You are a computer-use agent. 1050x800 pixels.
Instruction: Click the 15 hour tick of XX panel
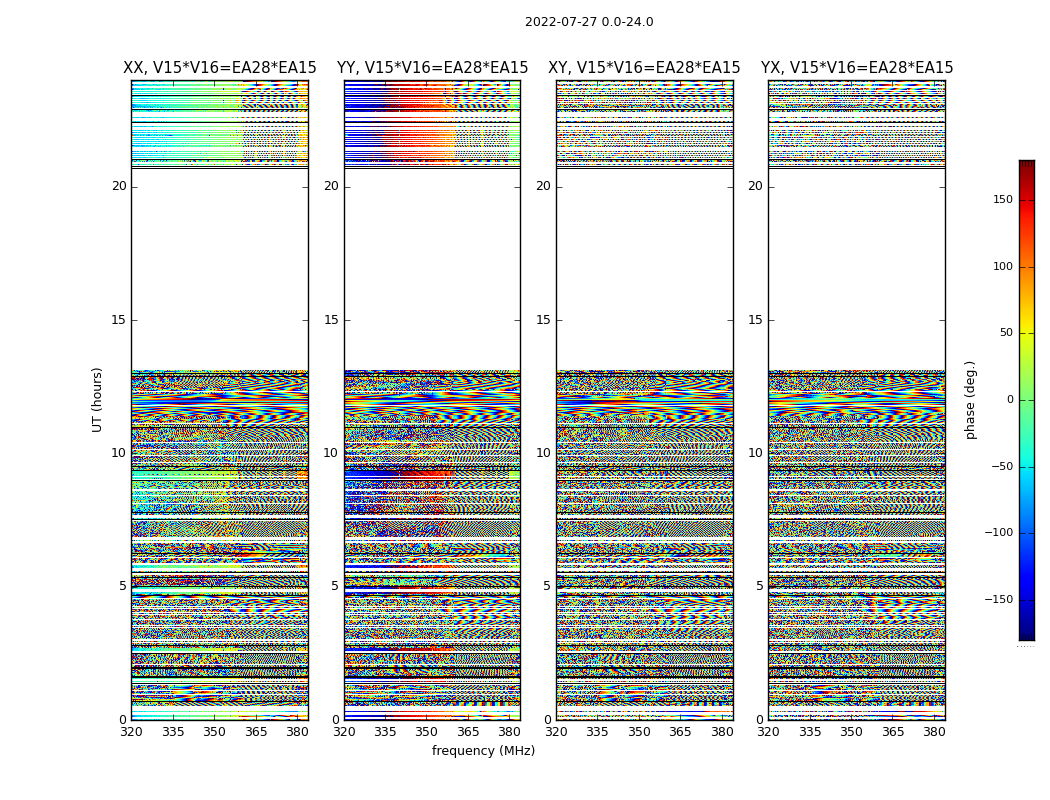pos(119,320)
